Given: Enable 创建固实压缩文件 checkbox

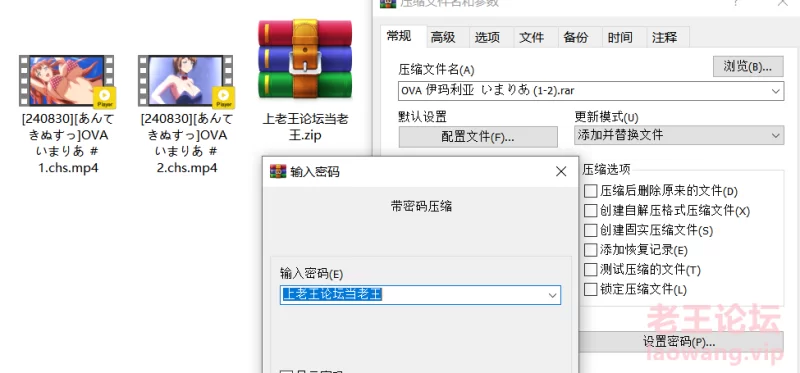Looking at the screenshot, I should (x=590, y=231).
